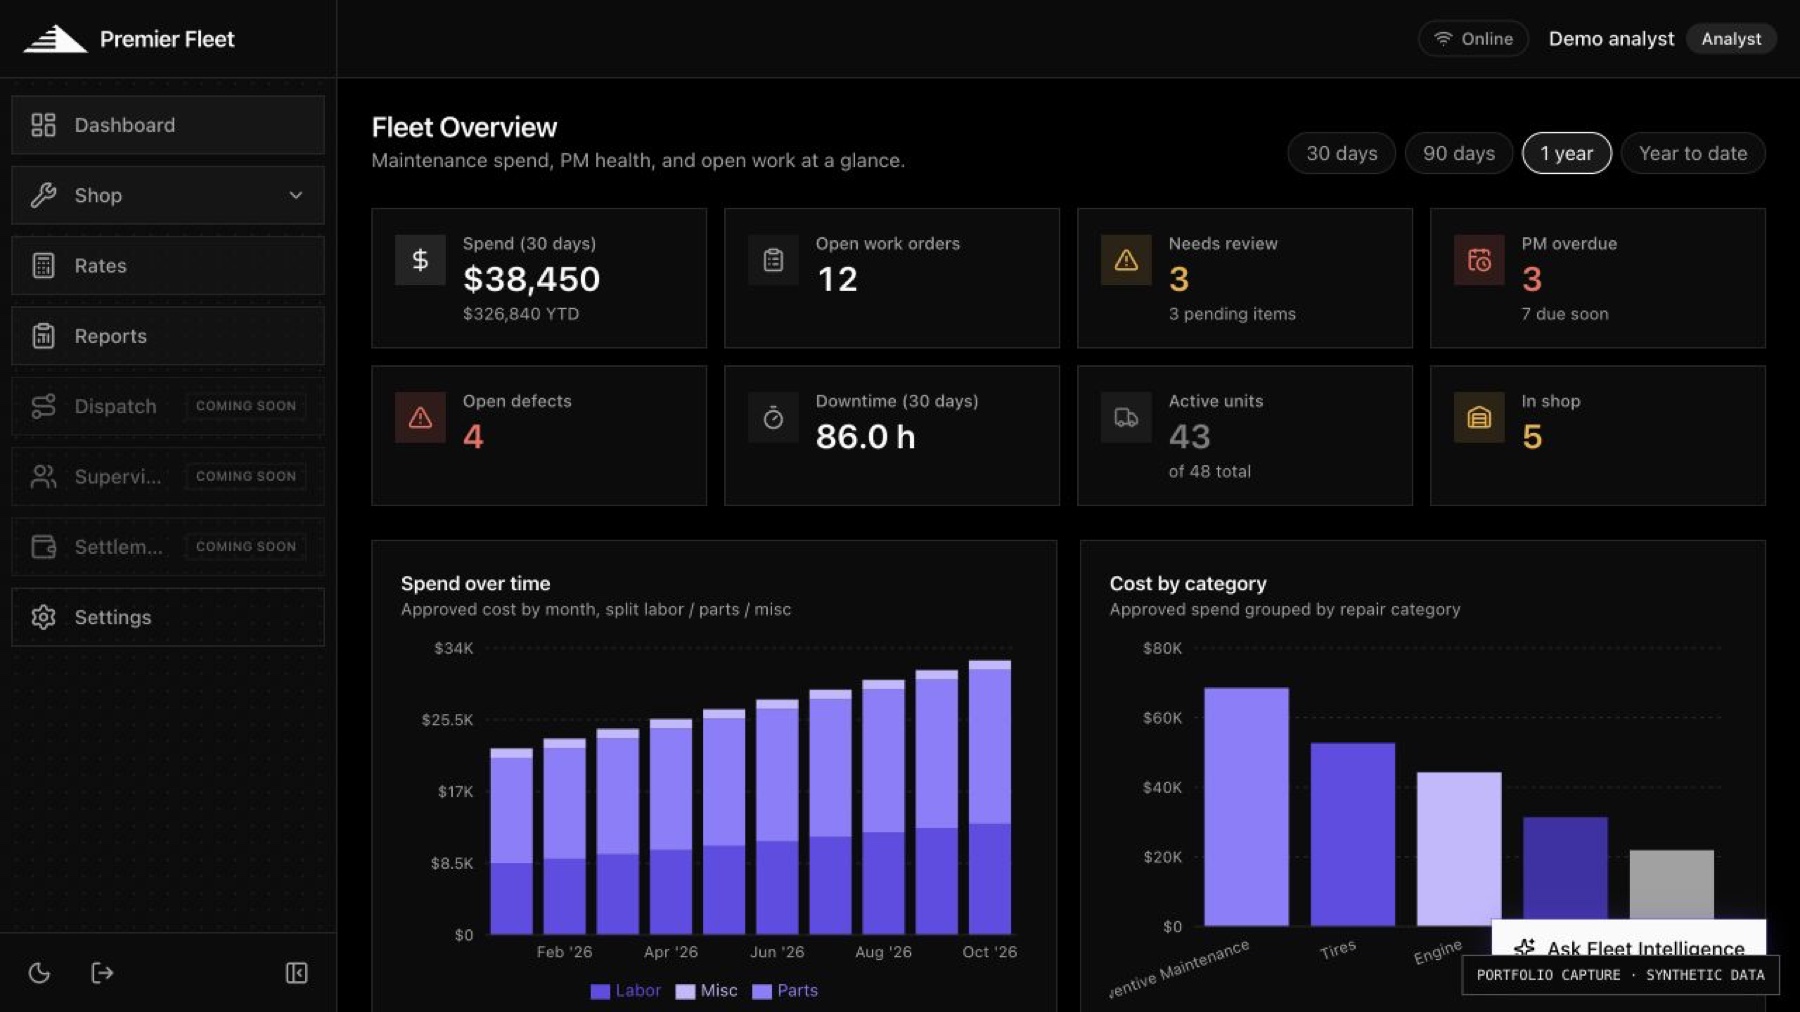1800x1012 pixels.
Task: Click the sparkle icon in Ask Fleet Intelligence
Action: (1525, 948)
